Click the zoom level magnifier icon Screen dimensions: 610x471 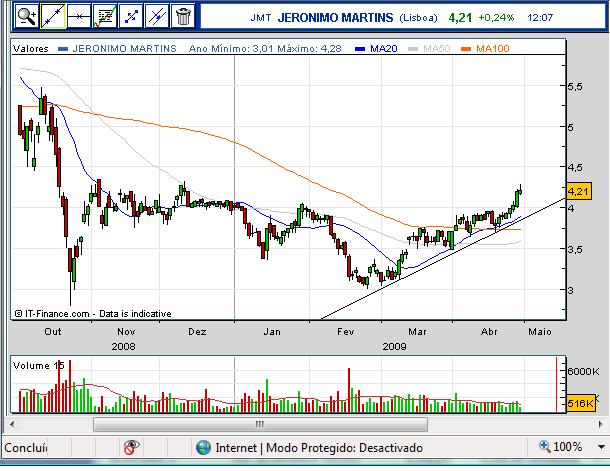point(544,446)
